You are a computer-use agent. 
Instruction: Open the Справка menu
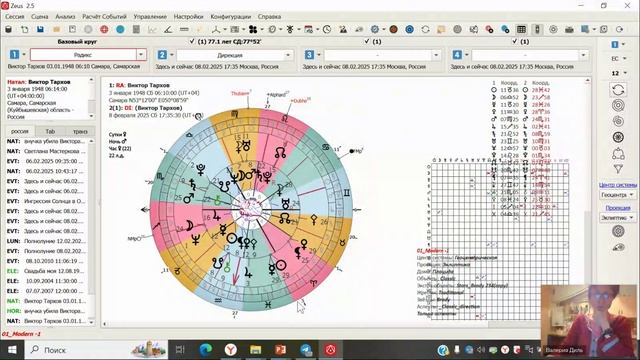(x=269, y=17)
